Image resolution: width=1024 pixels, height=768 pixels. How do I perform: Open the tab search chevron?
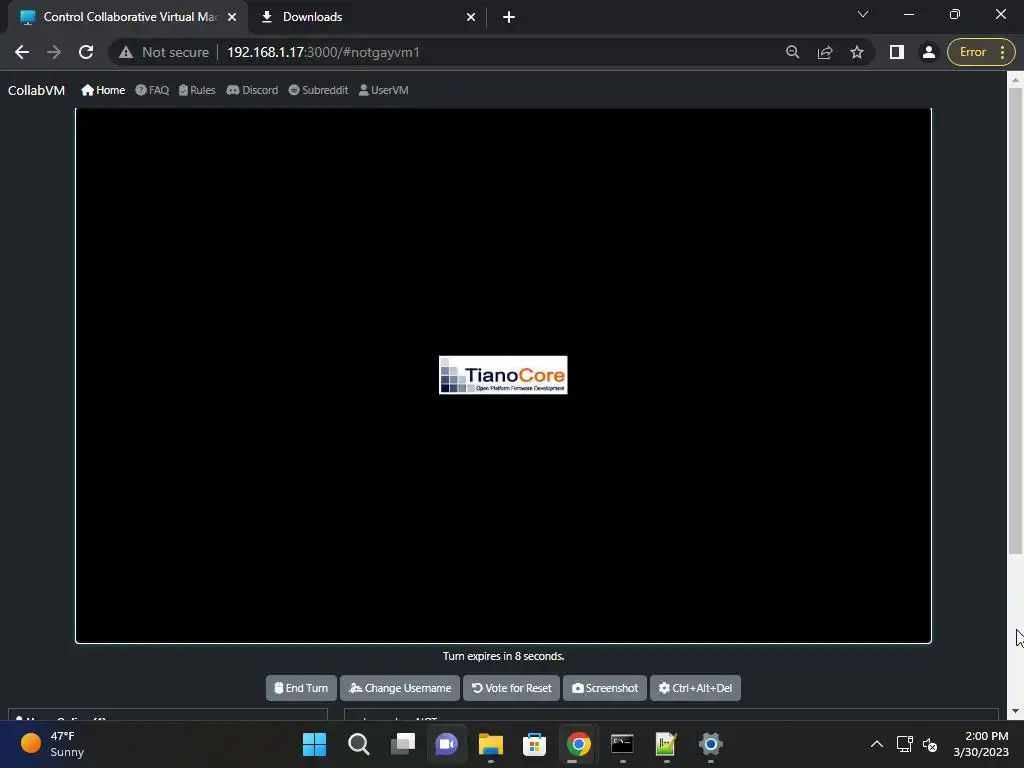tap(863, 14)
